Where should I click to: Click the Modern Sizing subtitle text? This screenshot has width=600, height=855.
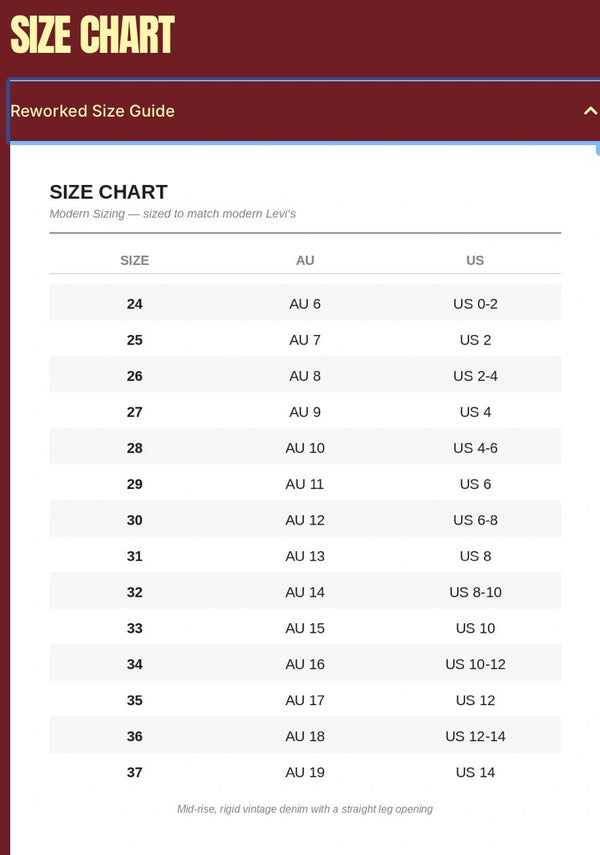pyautogui.click(x=172, y=214)
